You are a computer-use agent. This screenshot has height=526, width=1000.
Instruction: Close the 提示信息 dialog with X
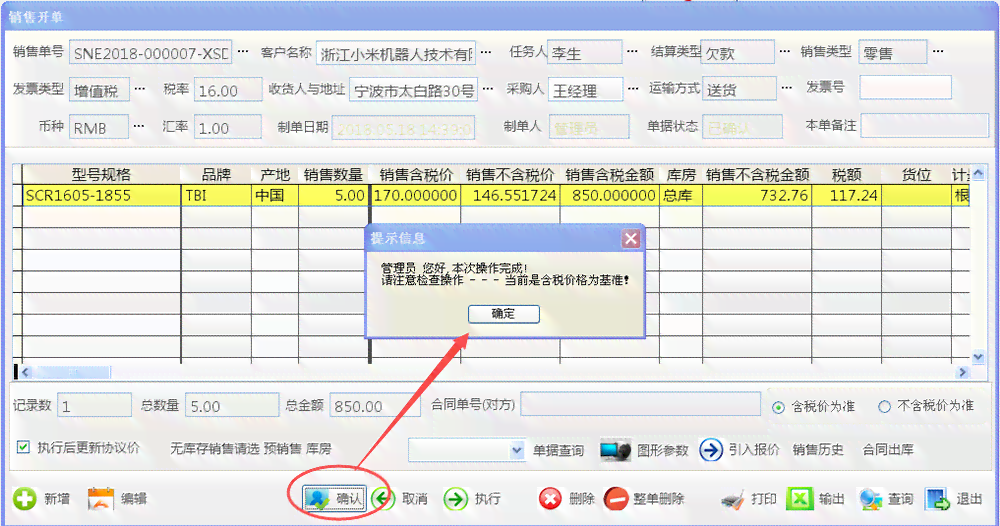tap(631, 238)
